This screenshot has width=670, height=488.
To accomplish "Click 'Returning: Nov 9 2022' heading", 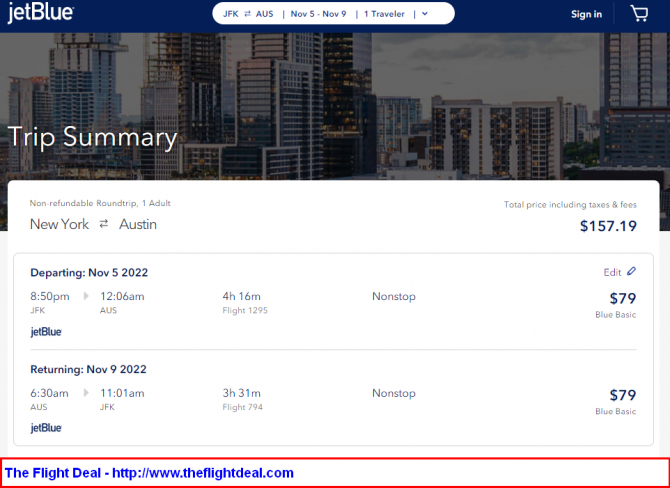I will click(88, 369).
